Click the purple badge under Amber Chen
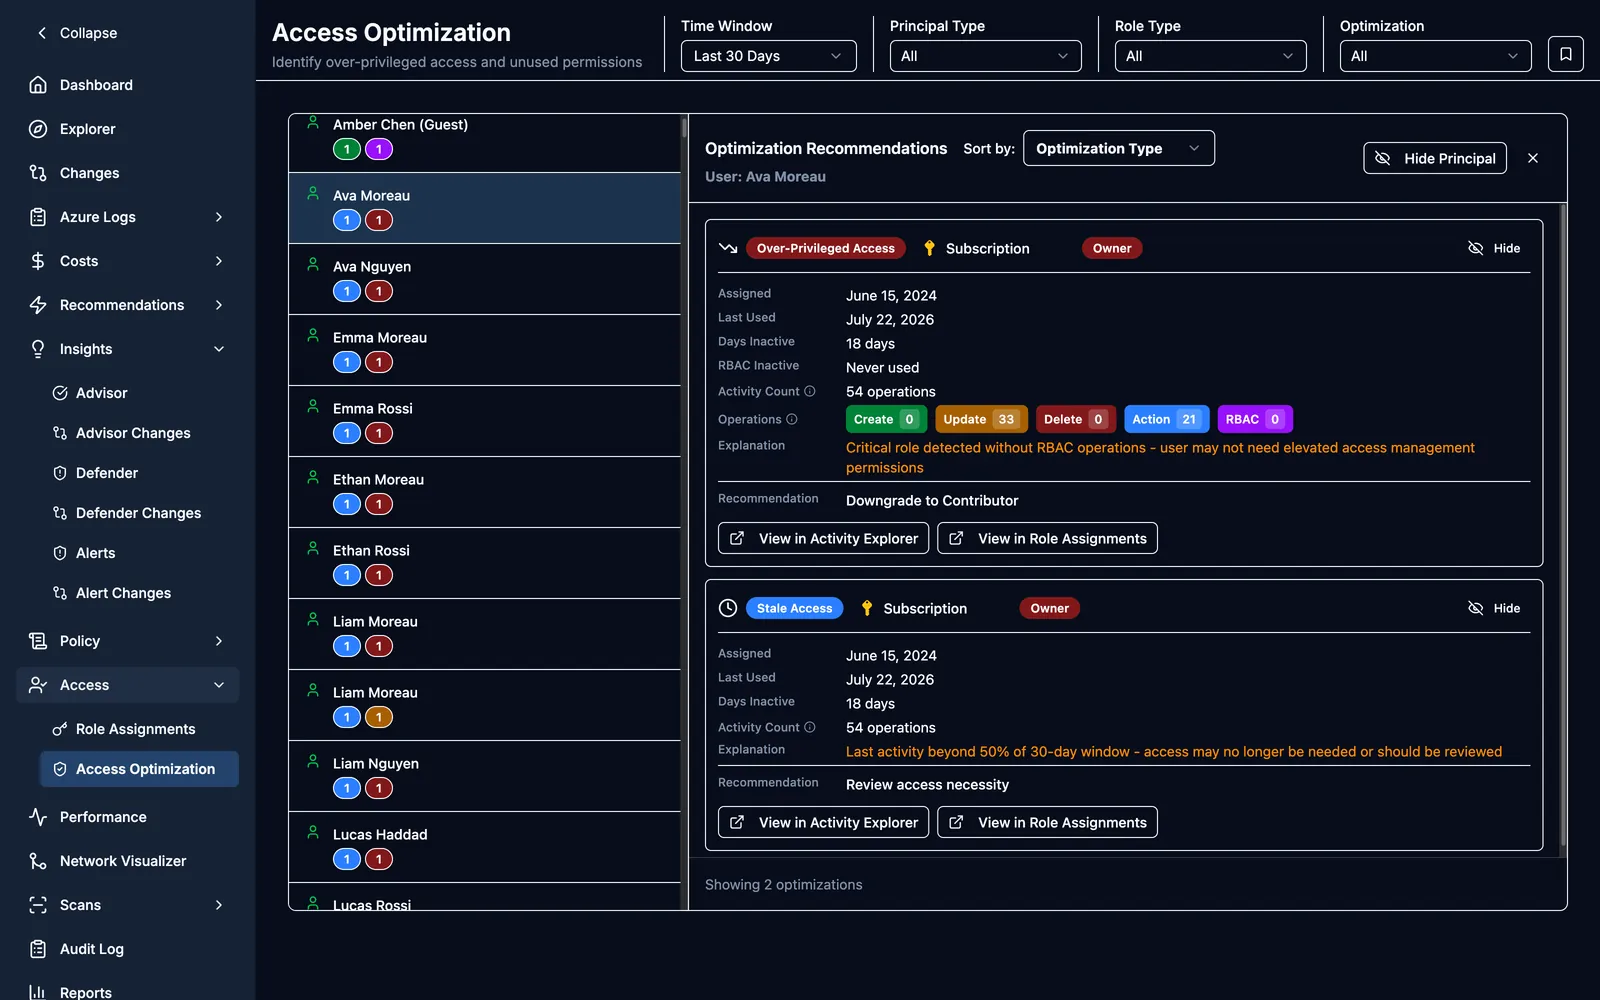1600x1000 pixels. 379,149
